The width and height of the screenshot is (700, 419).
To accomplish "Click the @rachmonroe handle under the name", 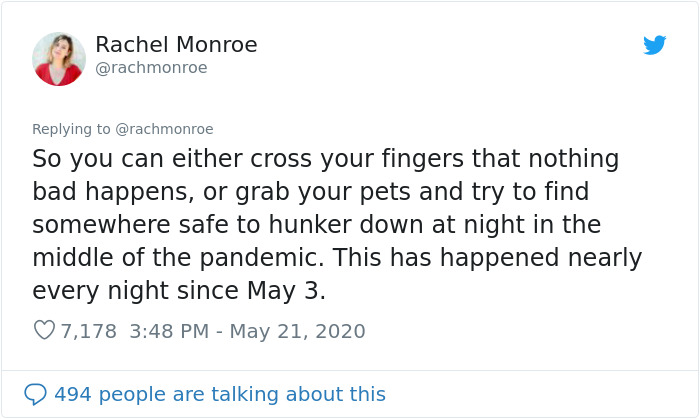I will [151, 68].
